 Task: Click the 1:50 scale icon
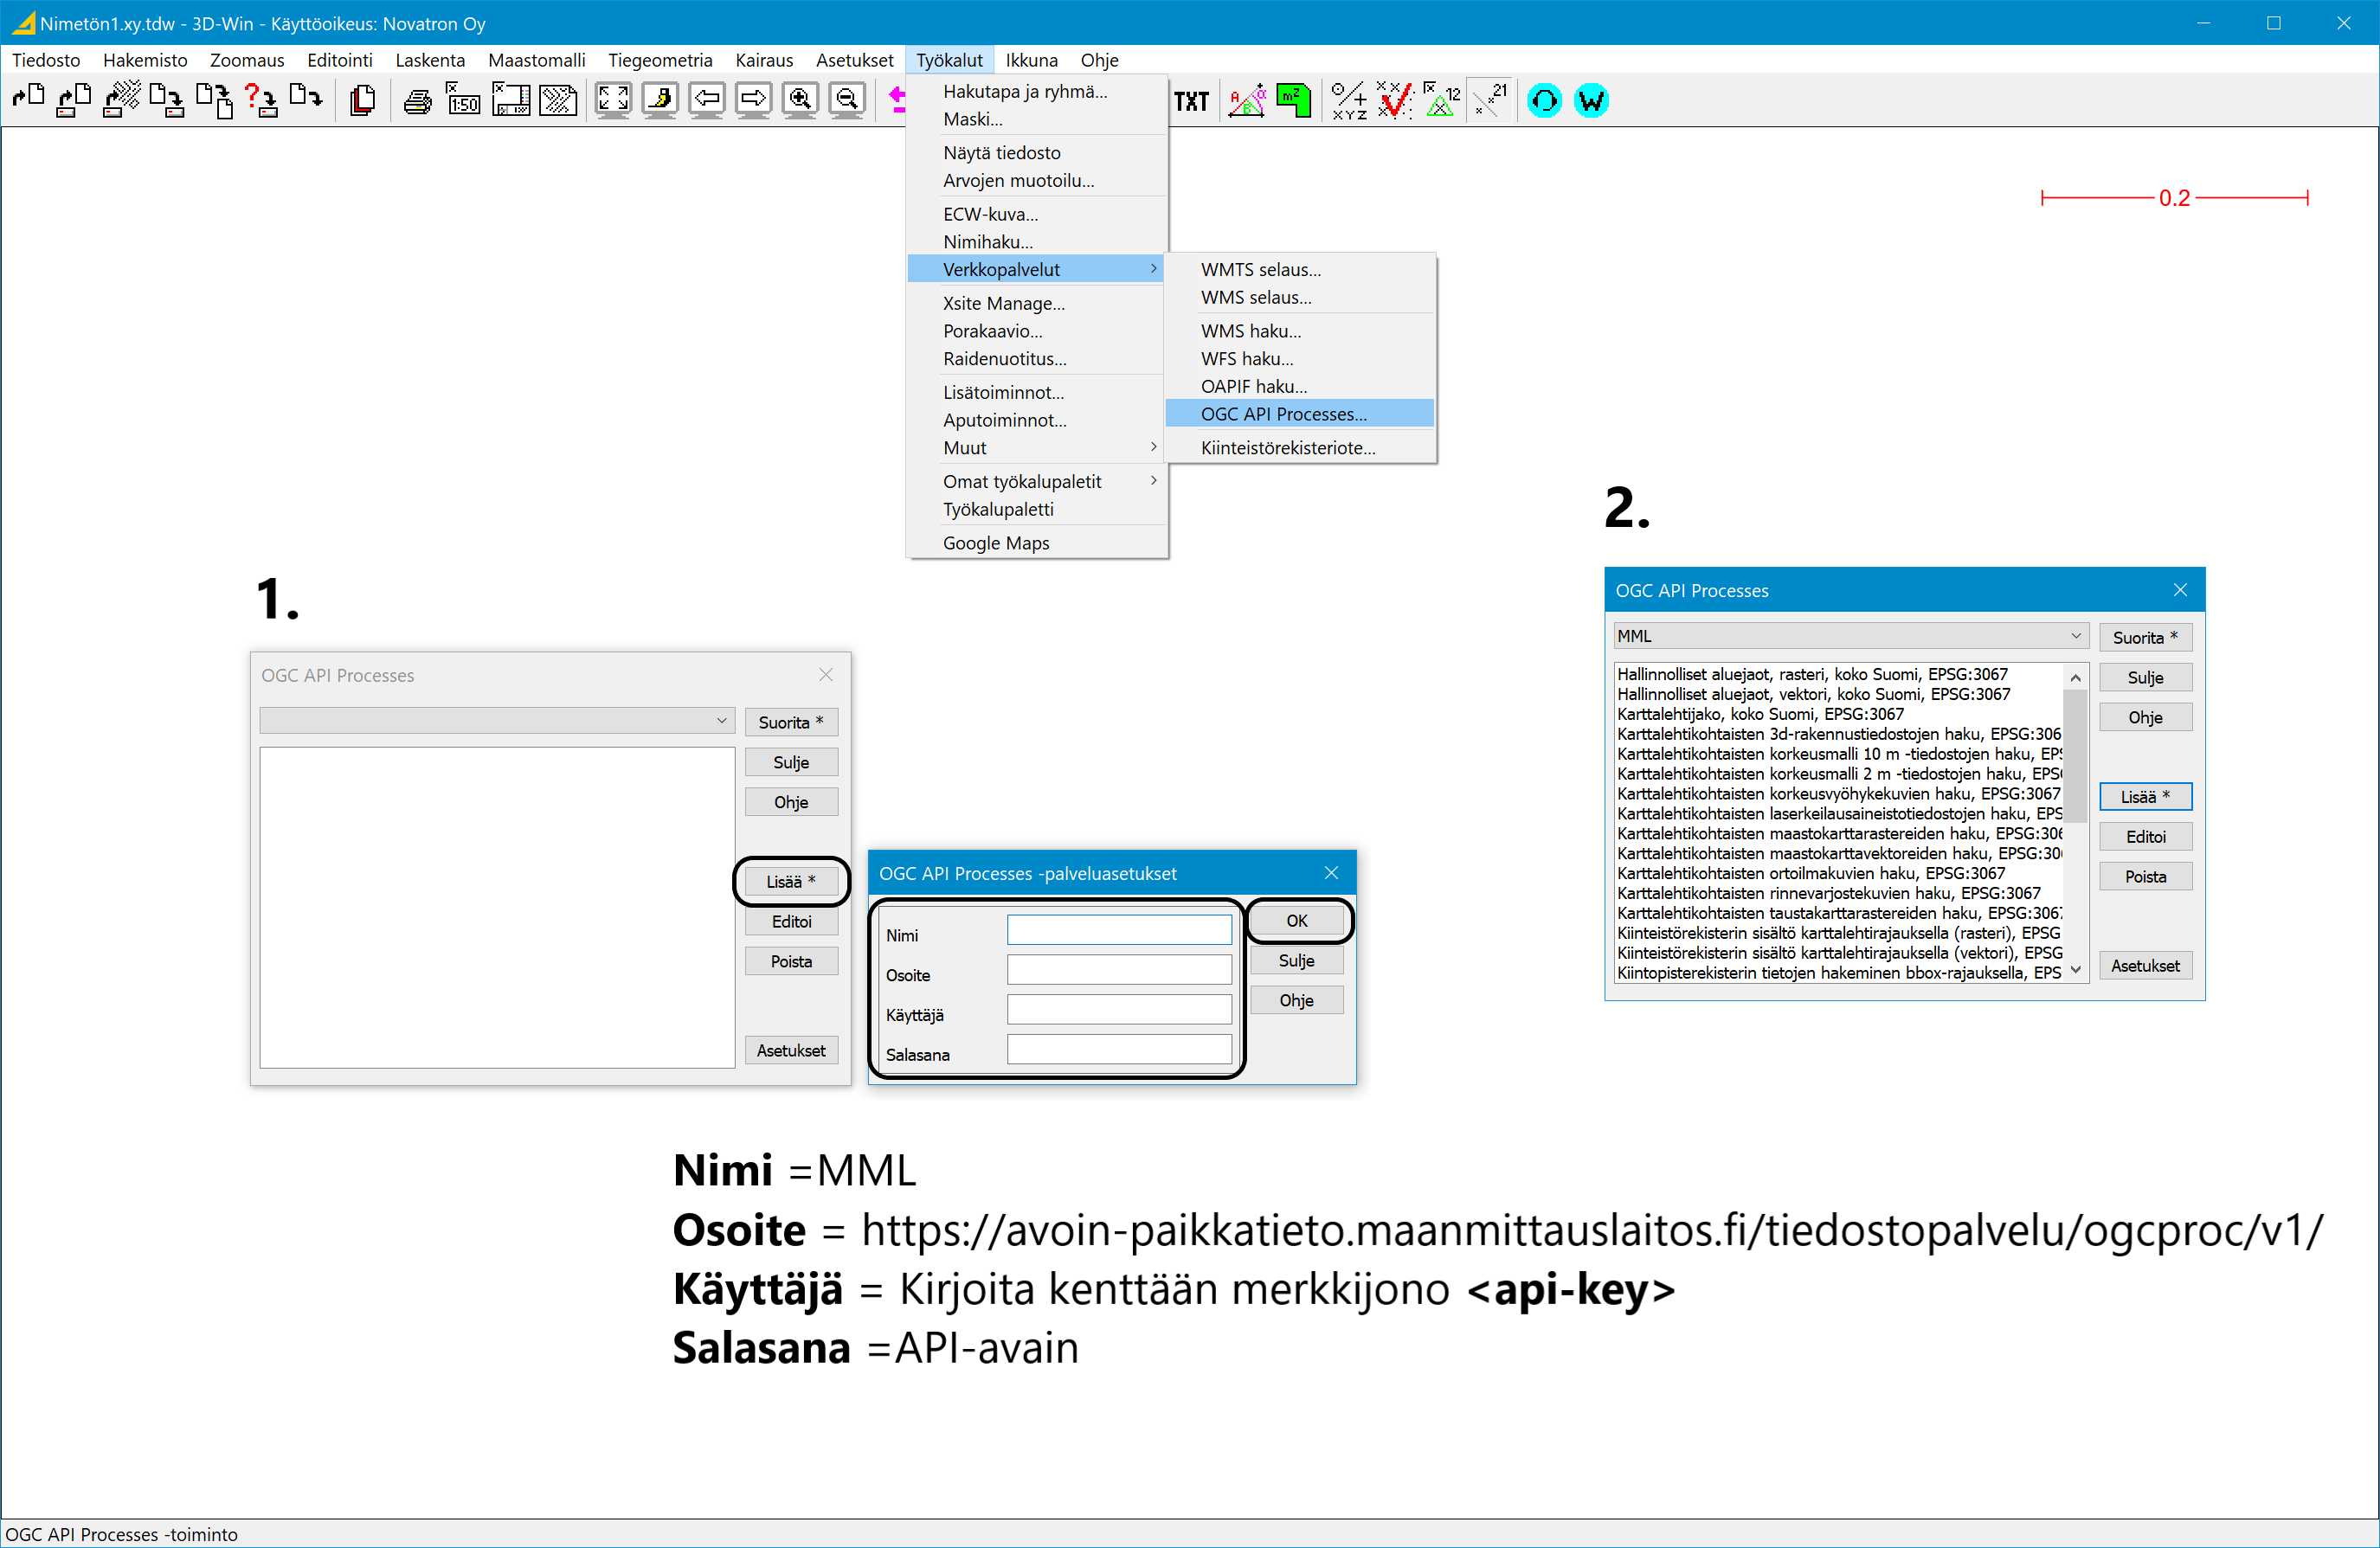point(463,100)
